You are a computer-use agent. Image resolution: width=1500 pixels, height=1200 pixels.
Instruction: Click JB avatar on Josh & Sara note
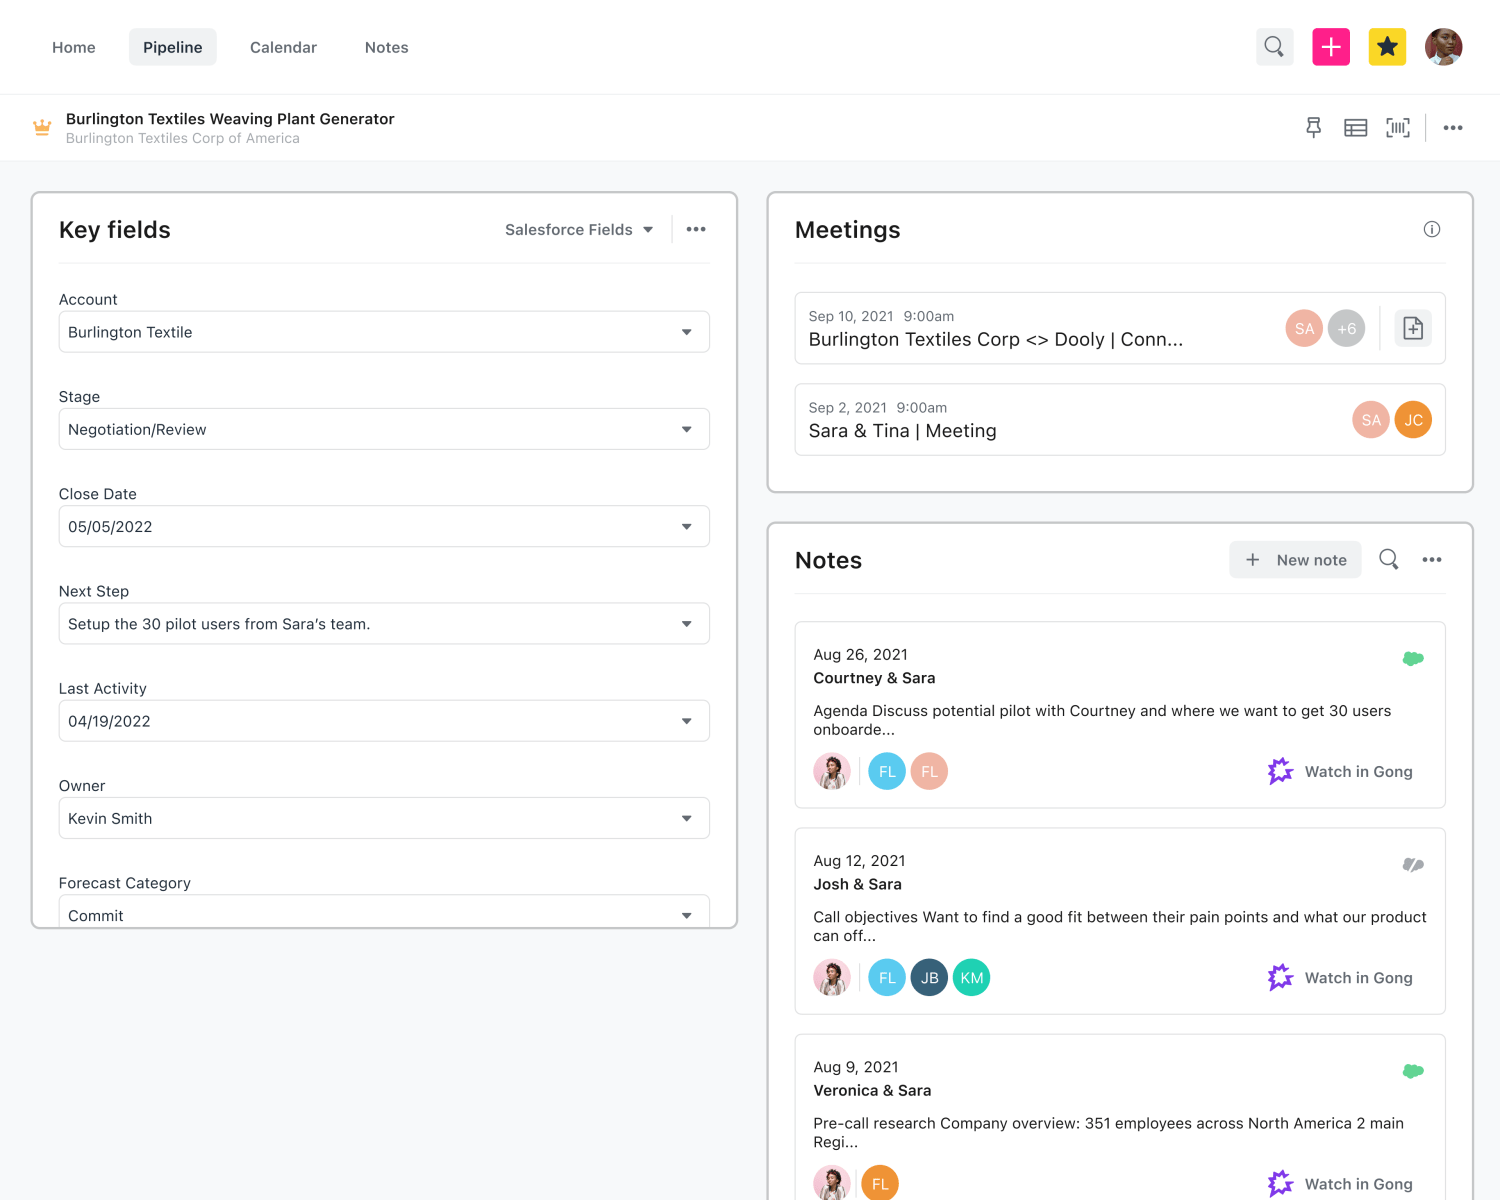(x=929, y=978)
